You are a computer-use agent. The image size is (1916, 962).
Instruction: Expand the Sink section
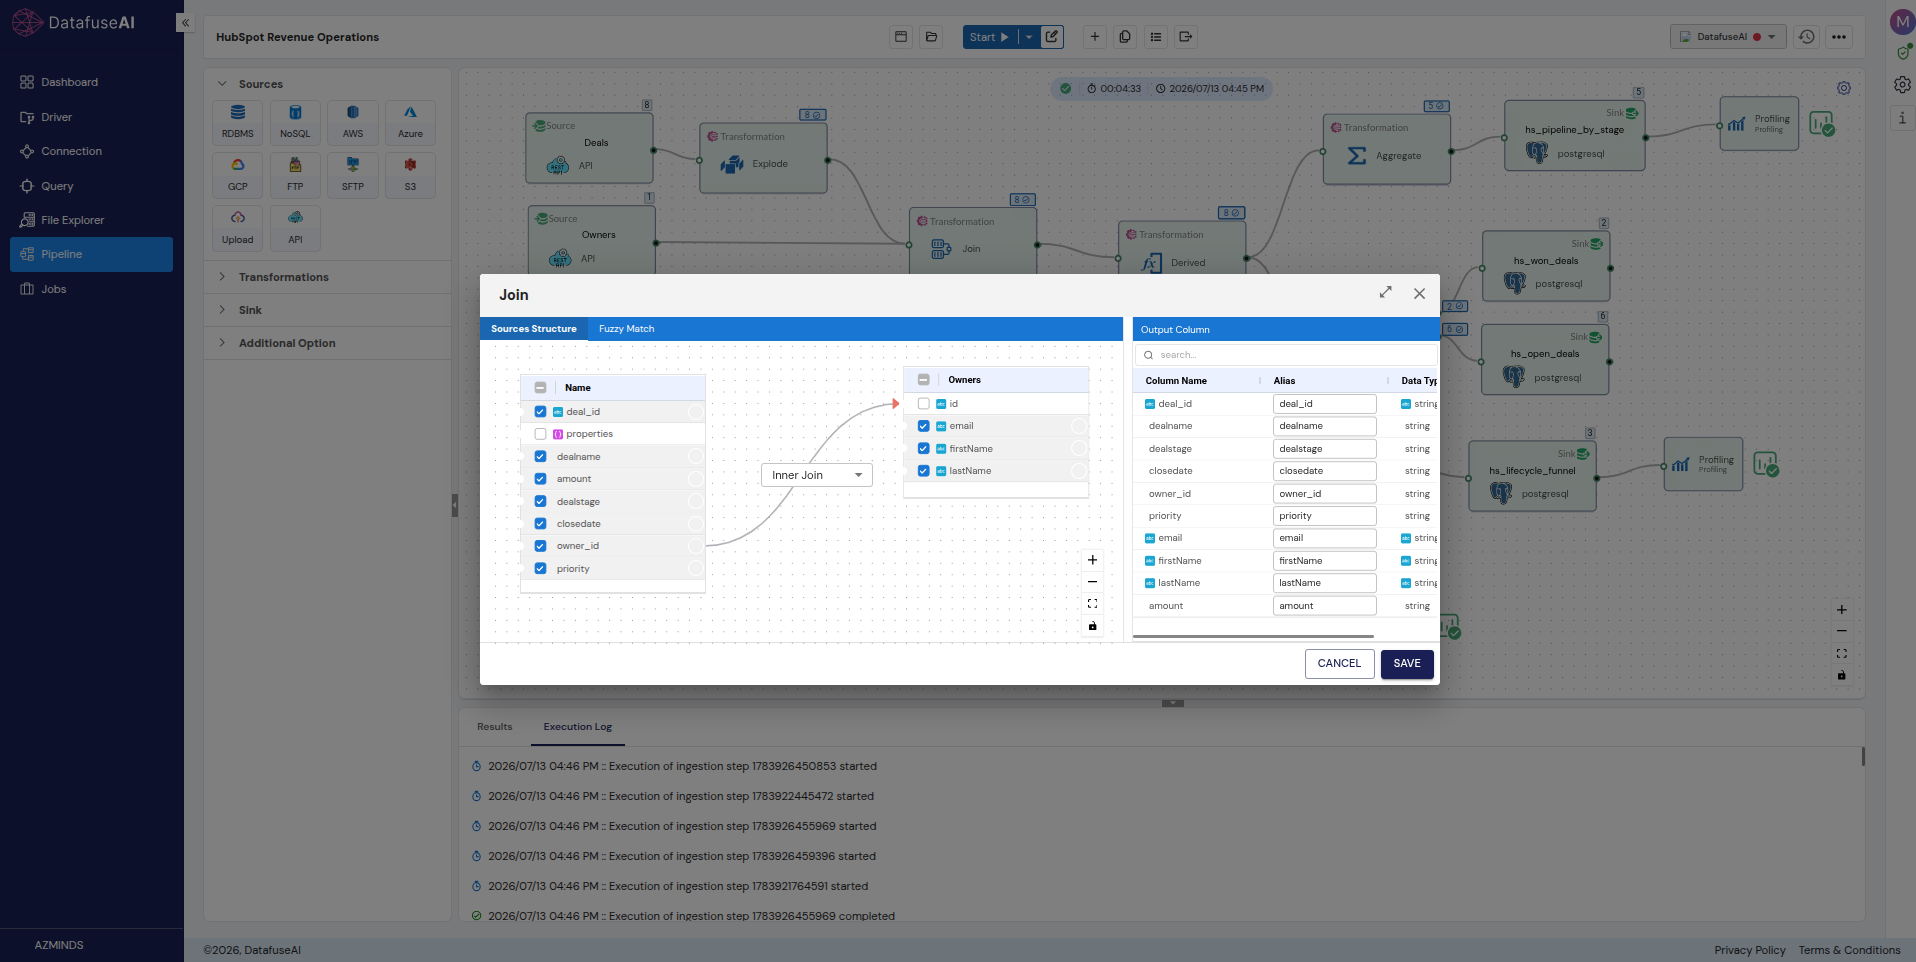(222, 310)
